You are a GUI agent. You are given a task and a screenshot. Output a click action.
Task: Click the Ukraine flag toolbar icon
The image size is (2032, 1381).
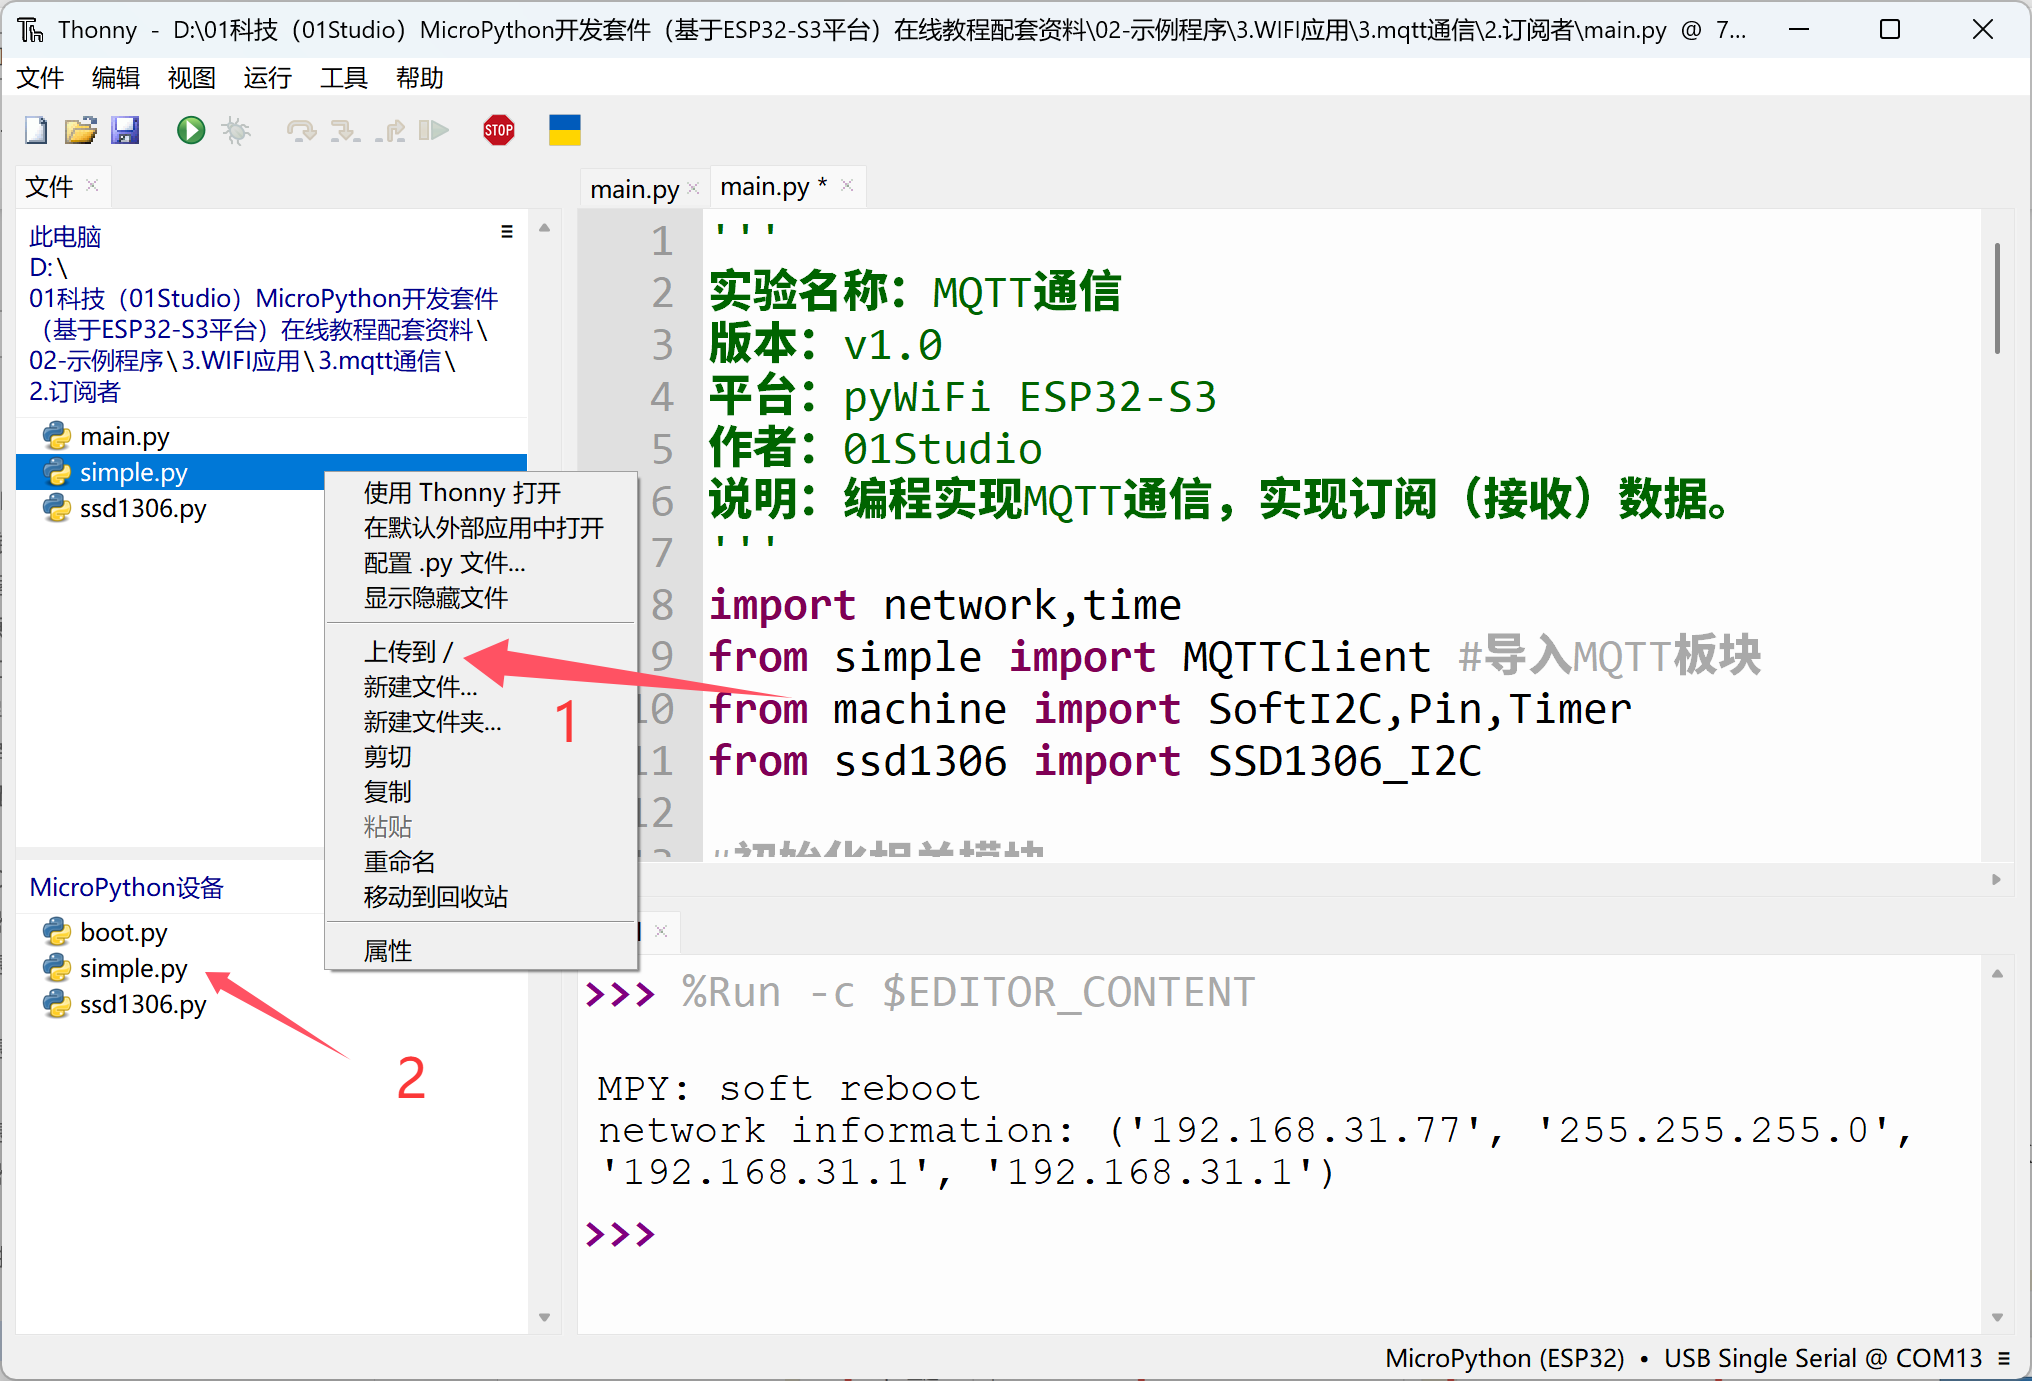(x=565, y=130)
